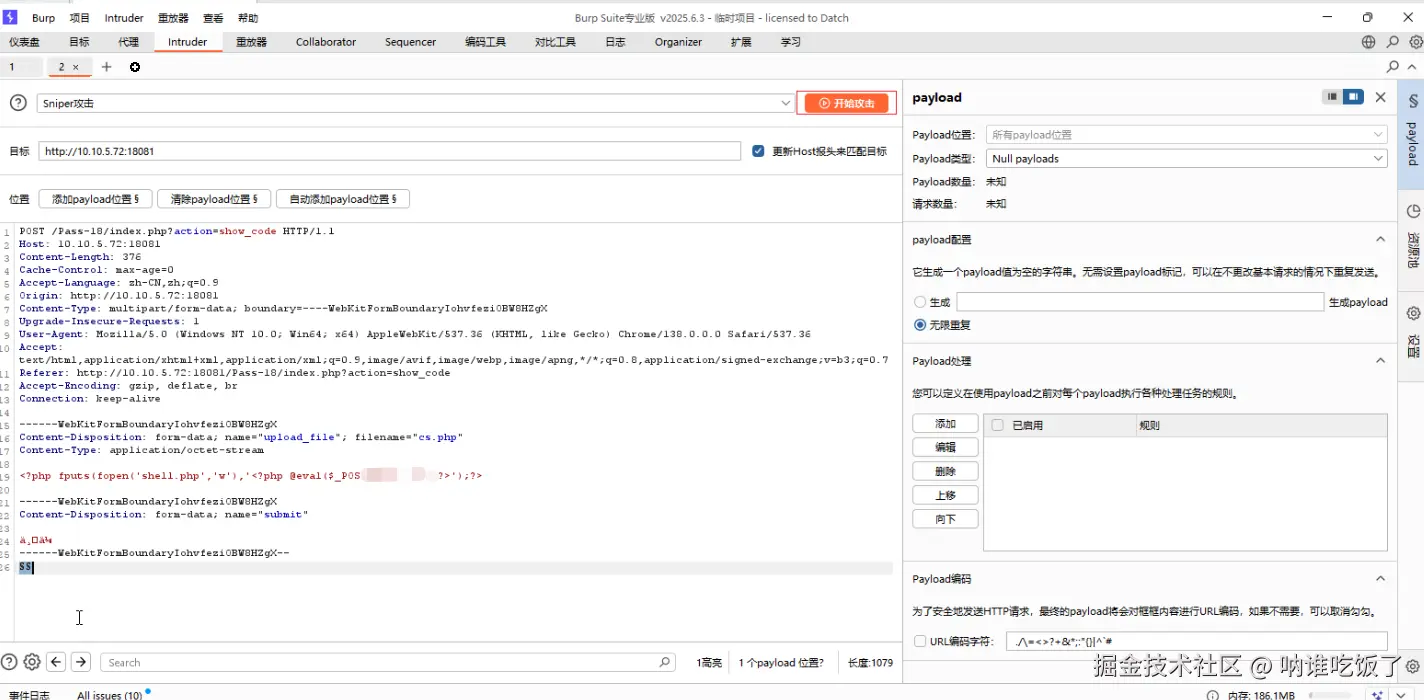The height and width of the screenshot is (700, 1424).
Task: Click 添加 processing rule button
Action: point(945,424)
